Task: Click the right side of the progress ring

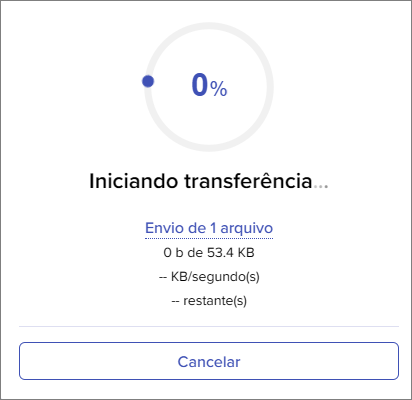Action: pyautogui.click(x=268, y=87)
